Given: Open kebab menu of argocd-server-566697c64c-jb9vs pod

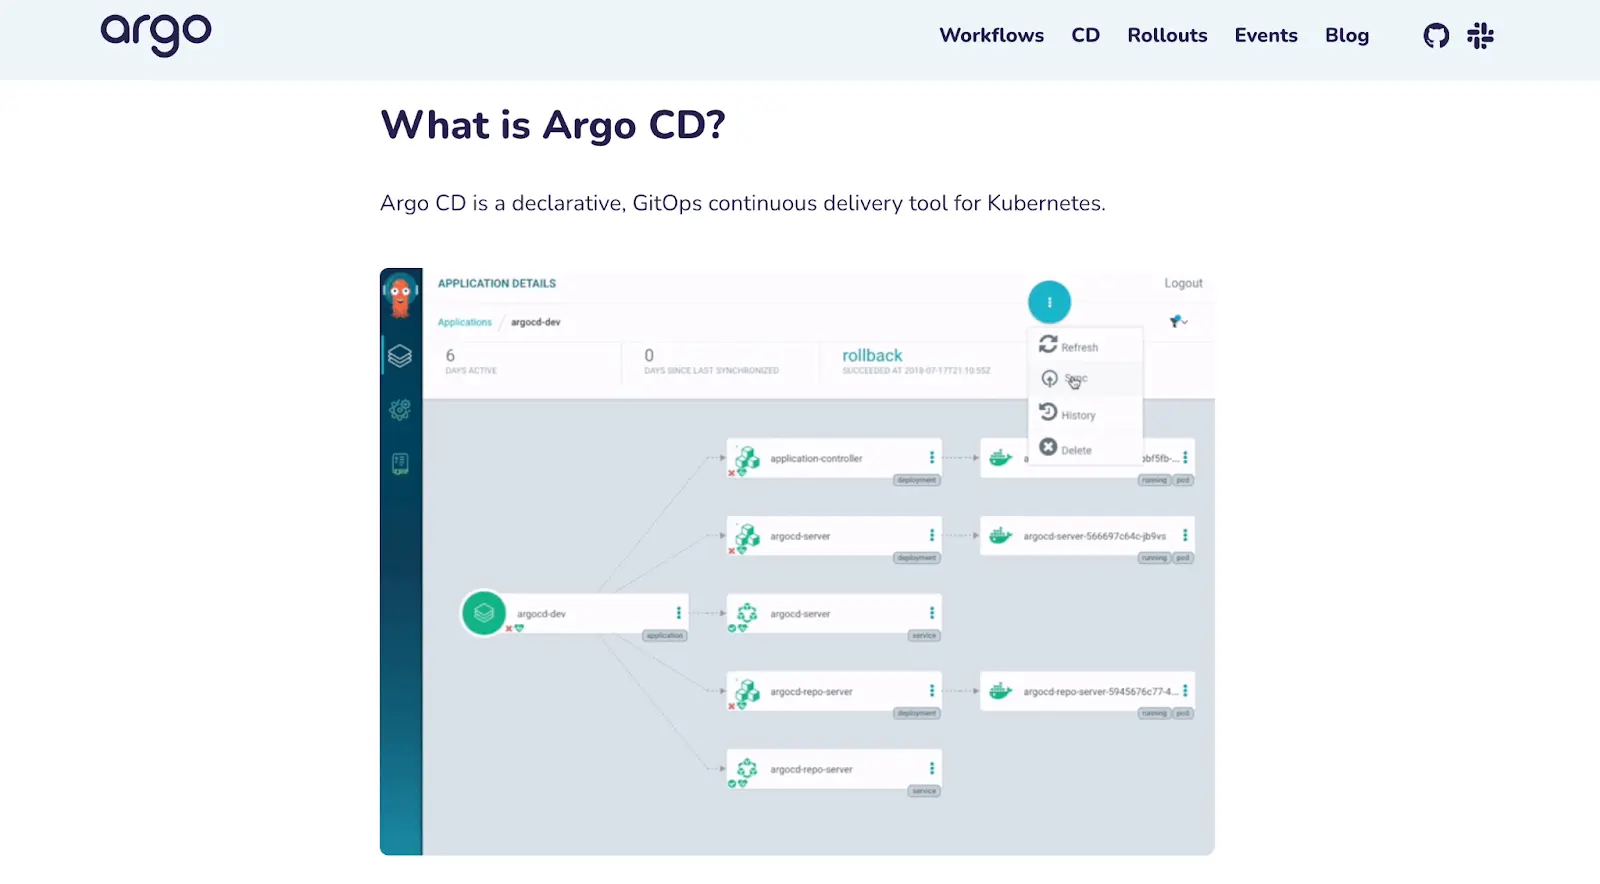Looking at the screenshot, I should (x=1185, y=535).
